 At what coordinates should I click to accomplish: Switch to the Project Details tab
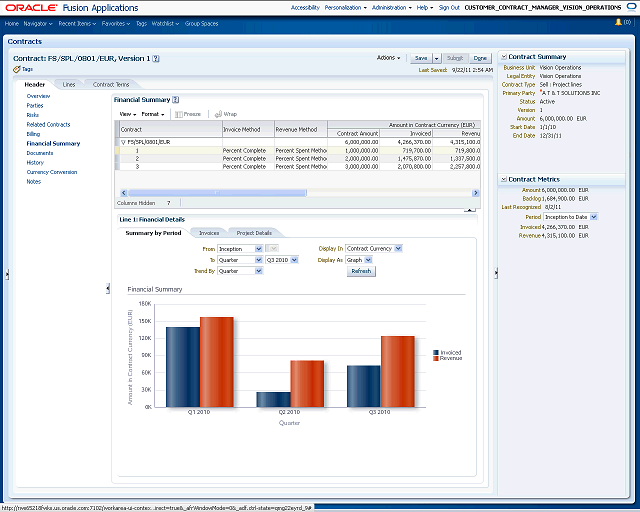coord(254,233)
